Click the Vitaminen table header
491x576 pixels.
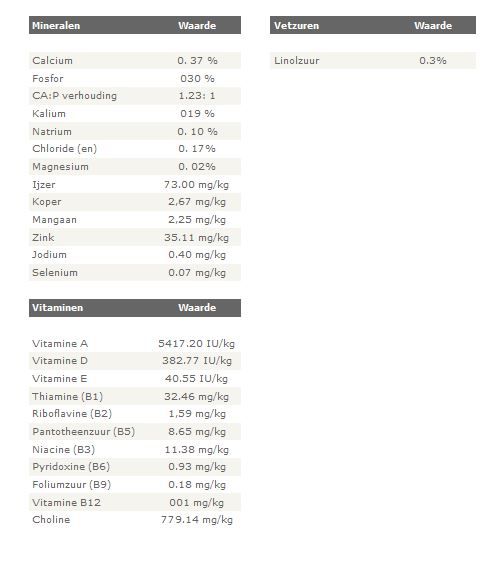(x=135, y=307)
